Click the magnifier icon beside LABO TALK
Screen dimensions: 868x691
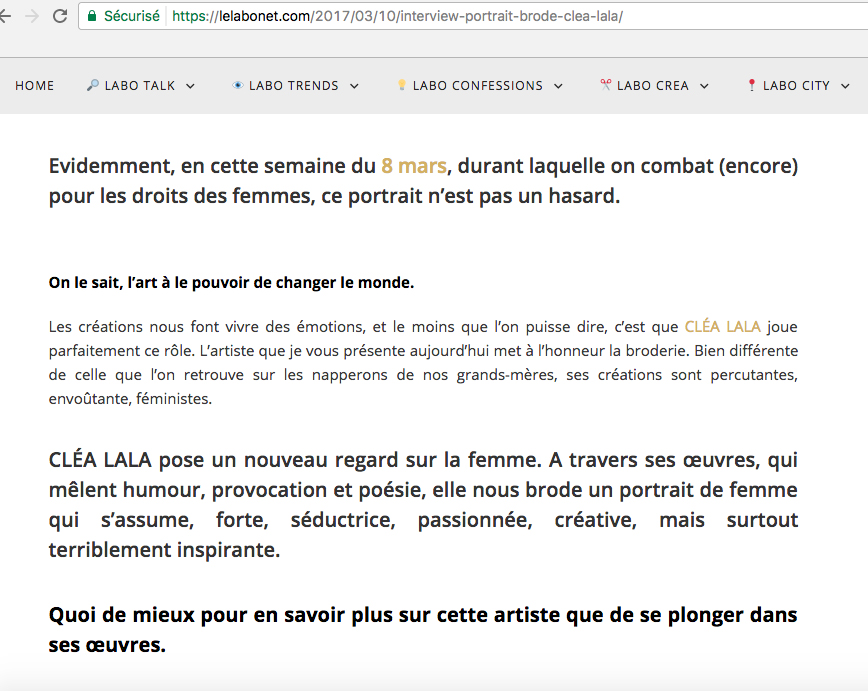(x=92, y=85)
